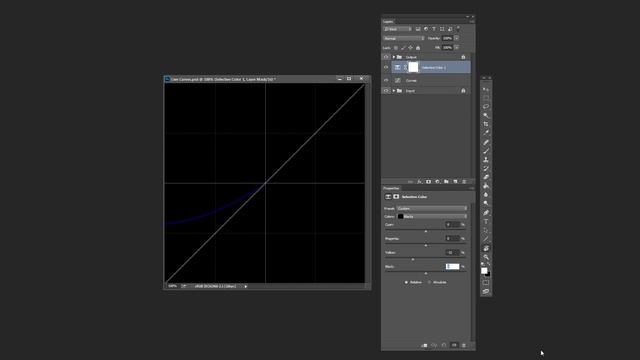Viewport: 640px width, 360px height.
Task: Expand the Input layer group
Action: pos(393,91)
